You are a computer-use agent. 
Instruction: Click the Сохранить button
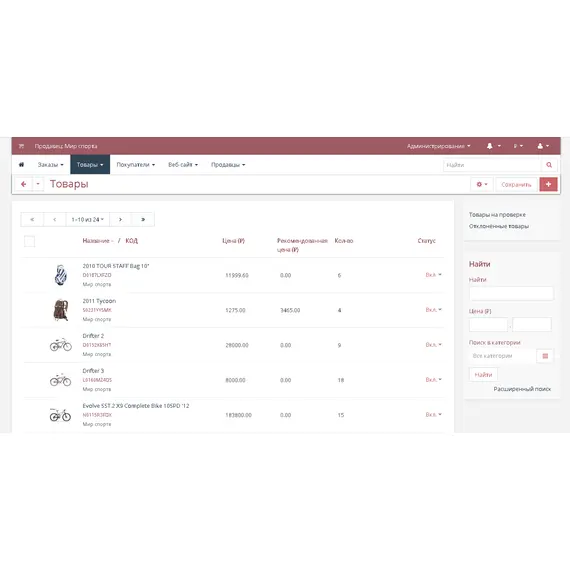(x=516, y=185)
